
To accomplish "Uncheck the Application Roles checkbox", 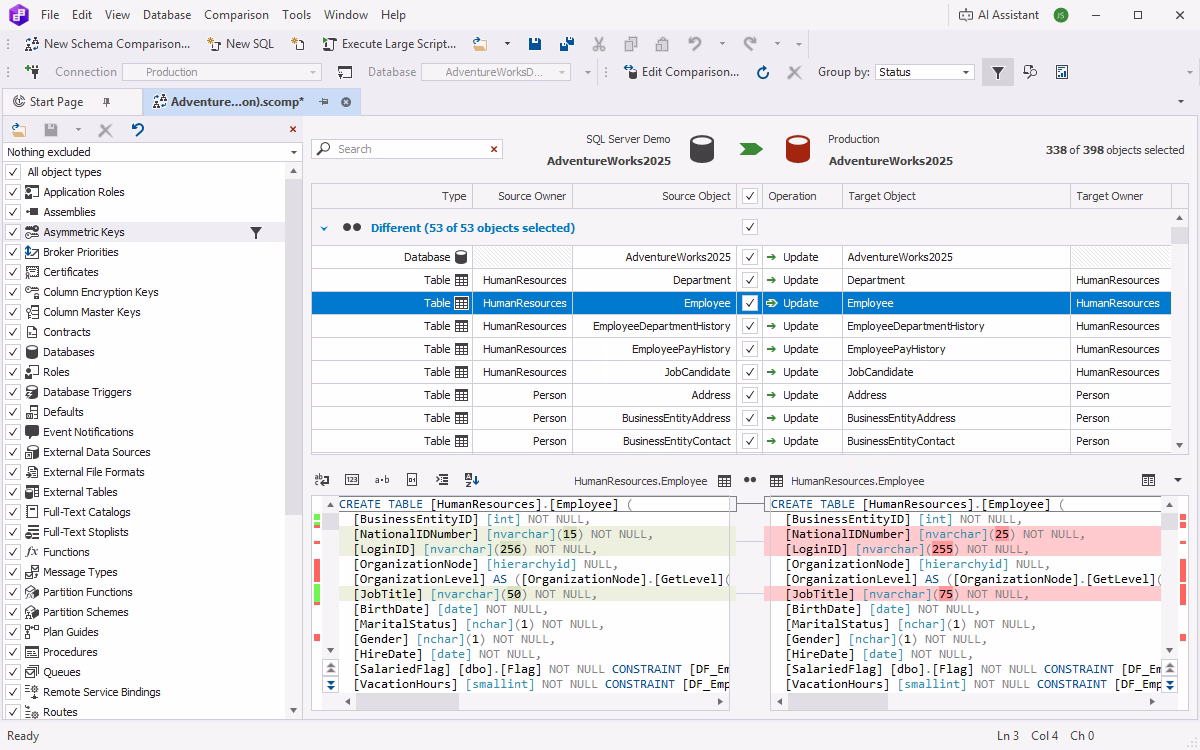I will pyautogui.click(x=13, y=192).
